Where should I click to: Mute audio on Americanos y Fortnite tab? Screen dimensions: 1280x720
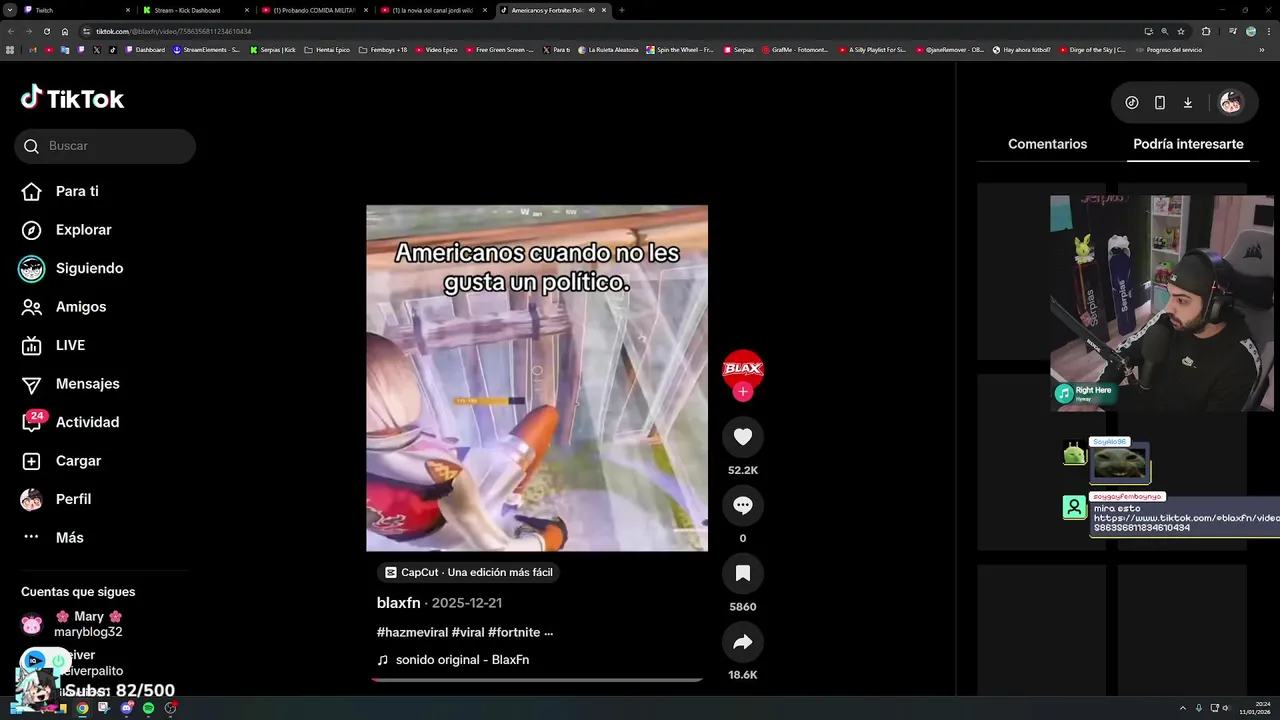pos(592,10)
